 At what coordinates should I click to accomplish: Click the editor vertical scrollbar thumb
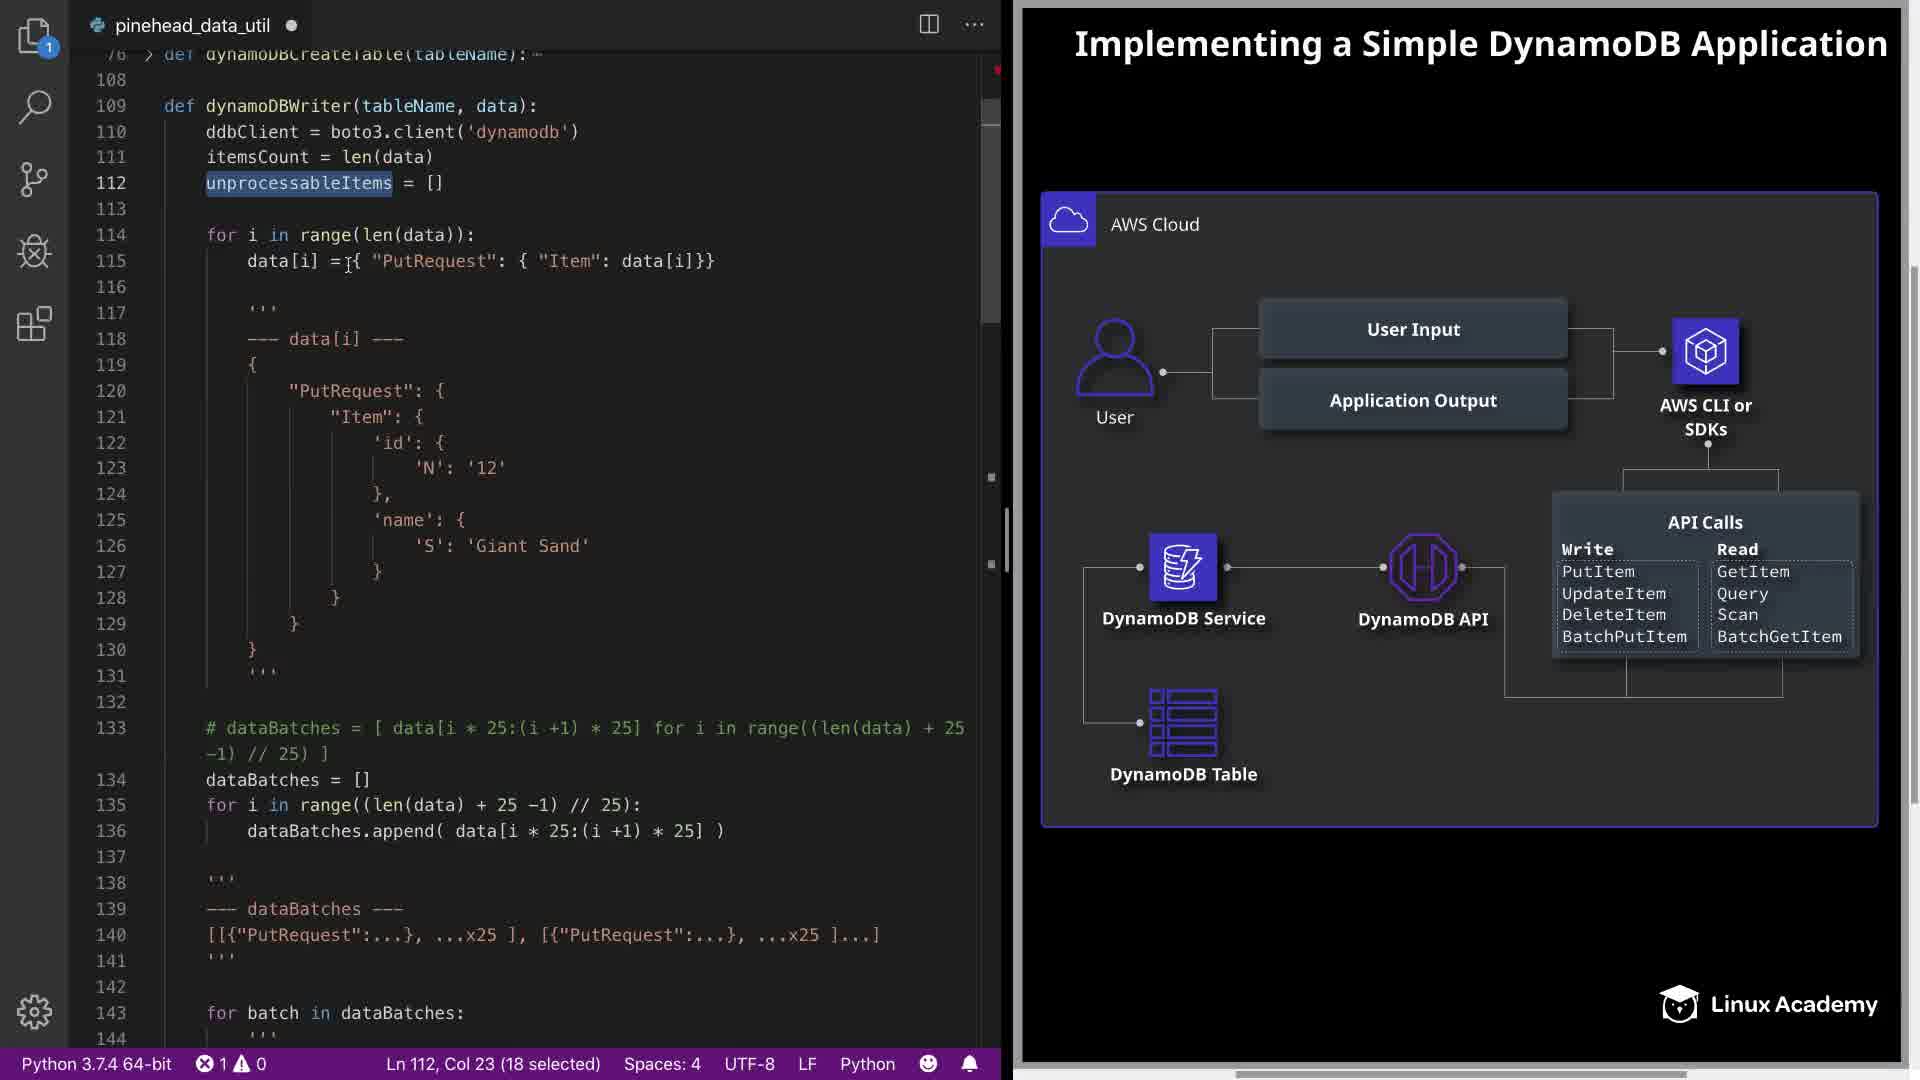pyautogui.click(x=990, y=210)
